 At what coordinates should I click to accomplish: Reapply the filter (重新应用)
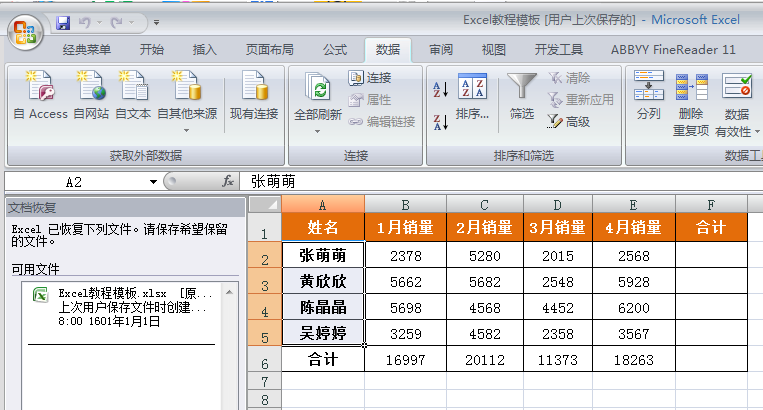[581, 100]
